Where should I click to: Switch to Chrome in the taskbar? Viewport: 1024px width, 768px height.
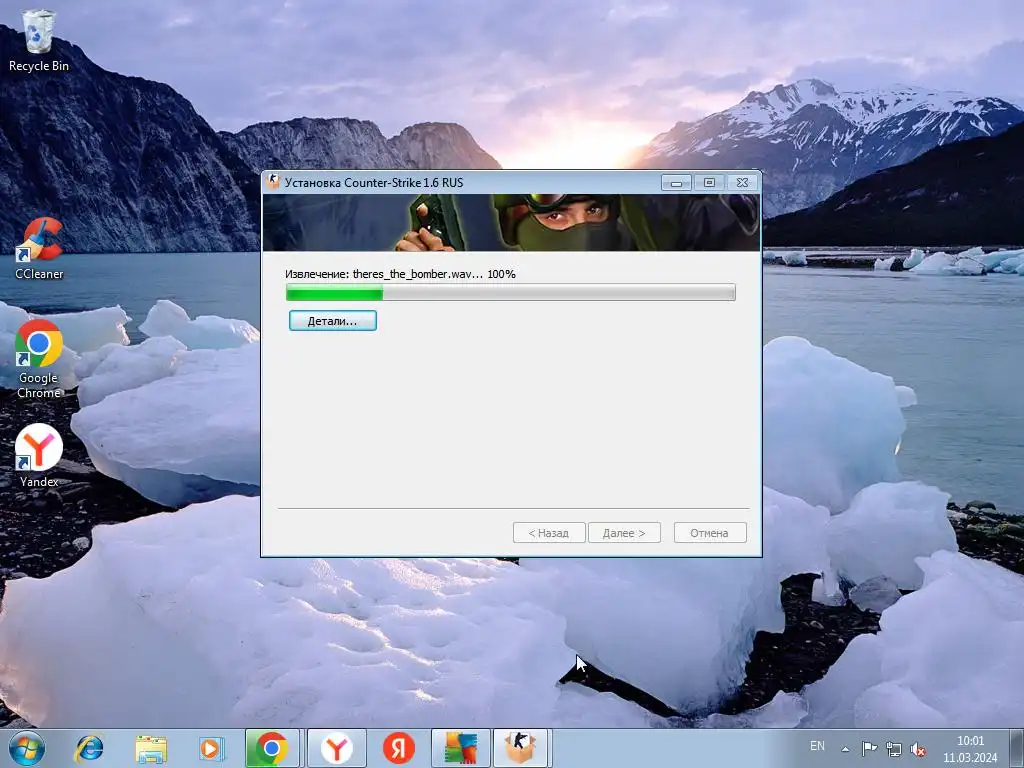pos(272,748)
